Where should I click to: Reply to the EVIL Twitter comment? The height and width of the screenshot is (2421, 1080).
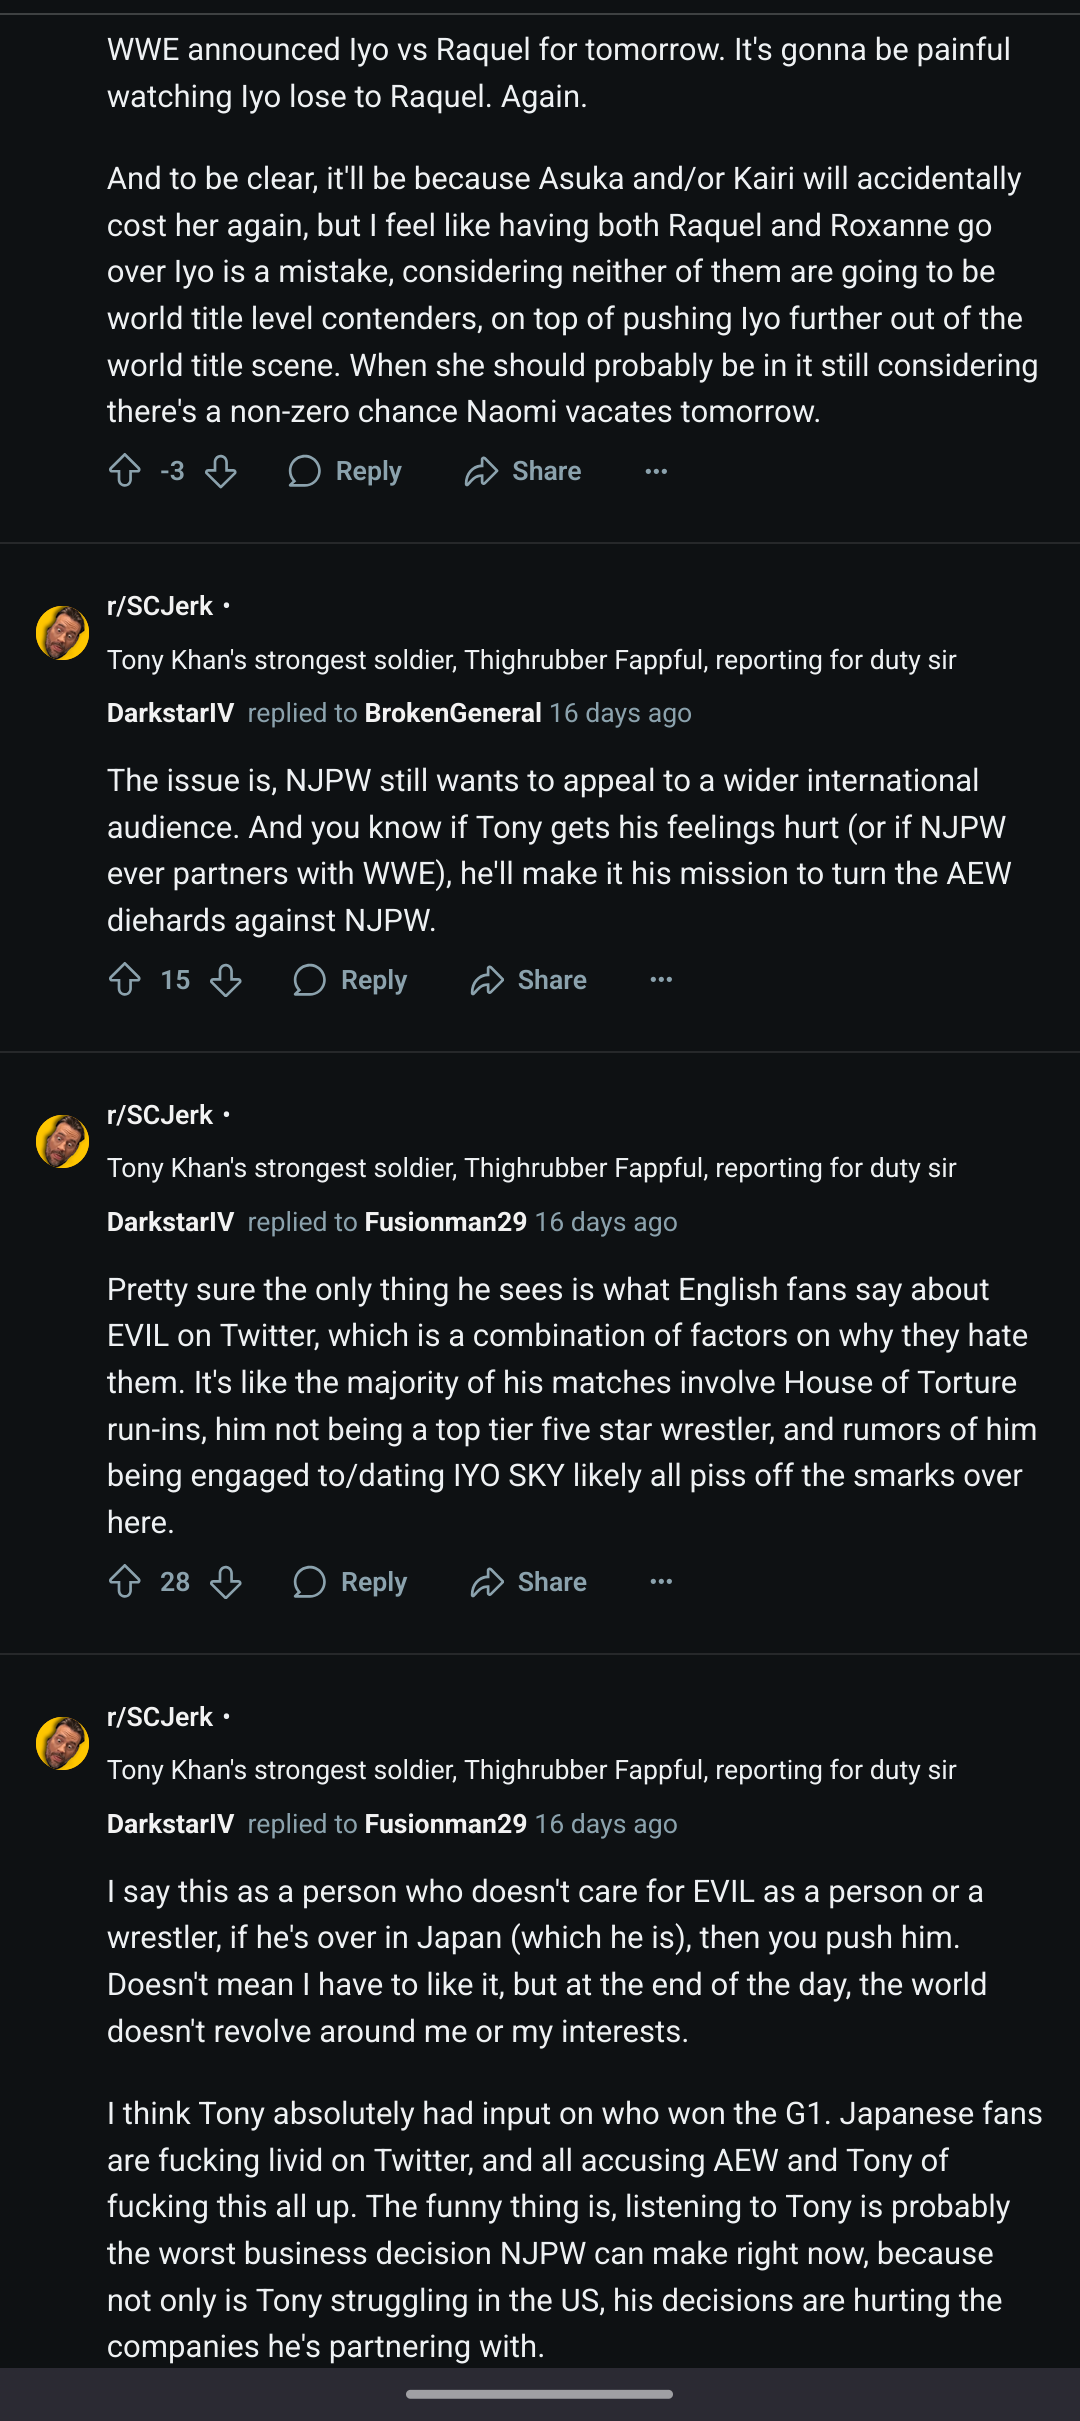(350, 1582)
